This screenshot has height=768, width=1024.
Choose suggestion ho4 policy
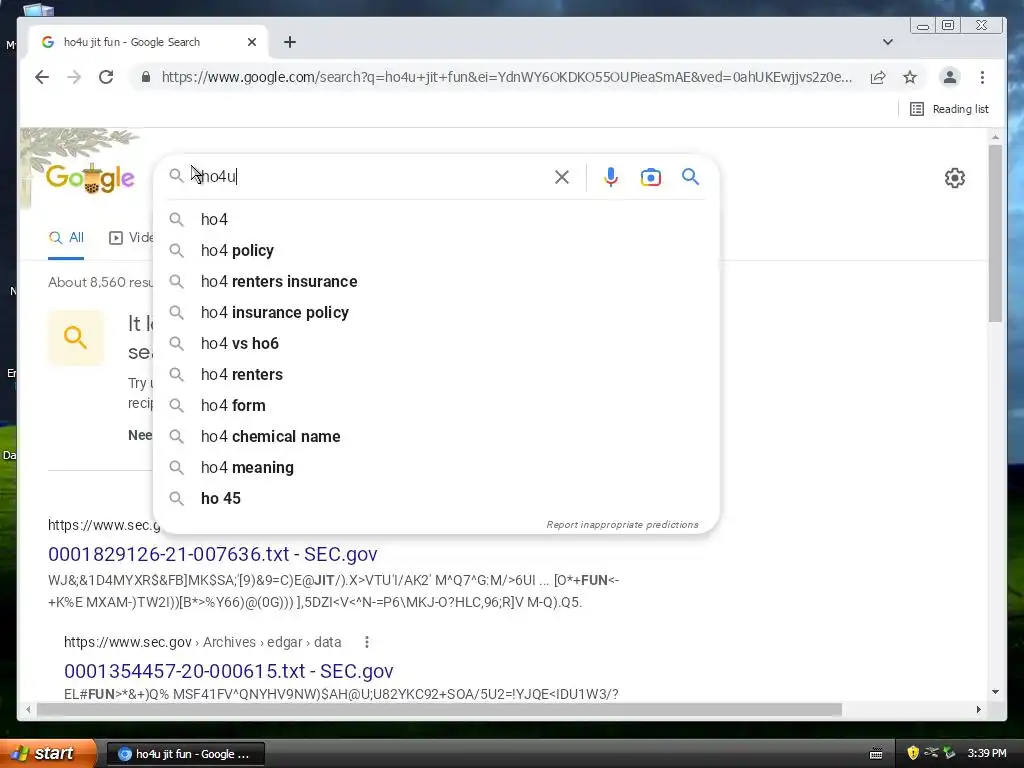436,251
